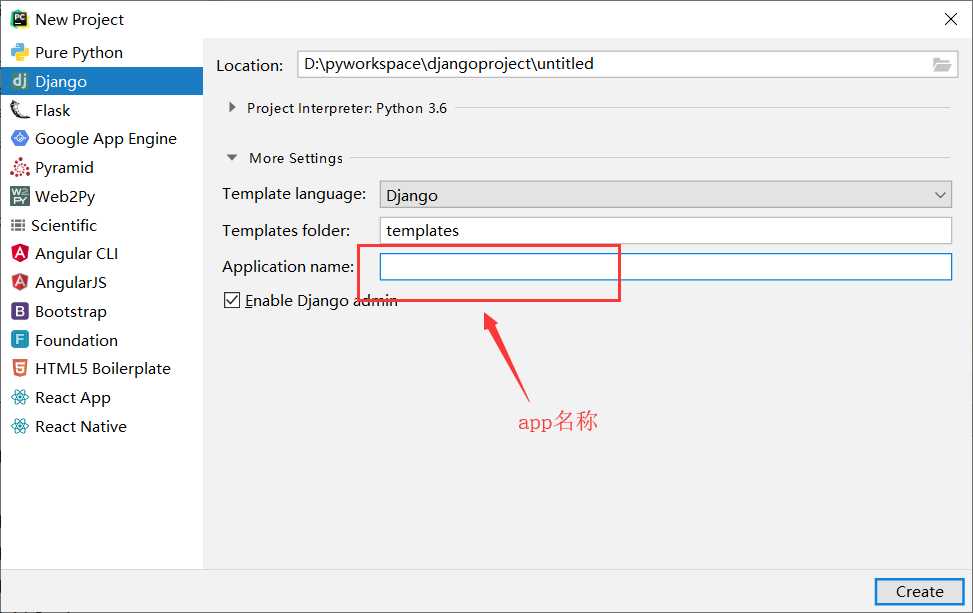Click the Web2Py icon
This screenshot has width=973, height=613.
(x=20, y=196)
